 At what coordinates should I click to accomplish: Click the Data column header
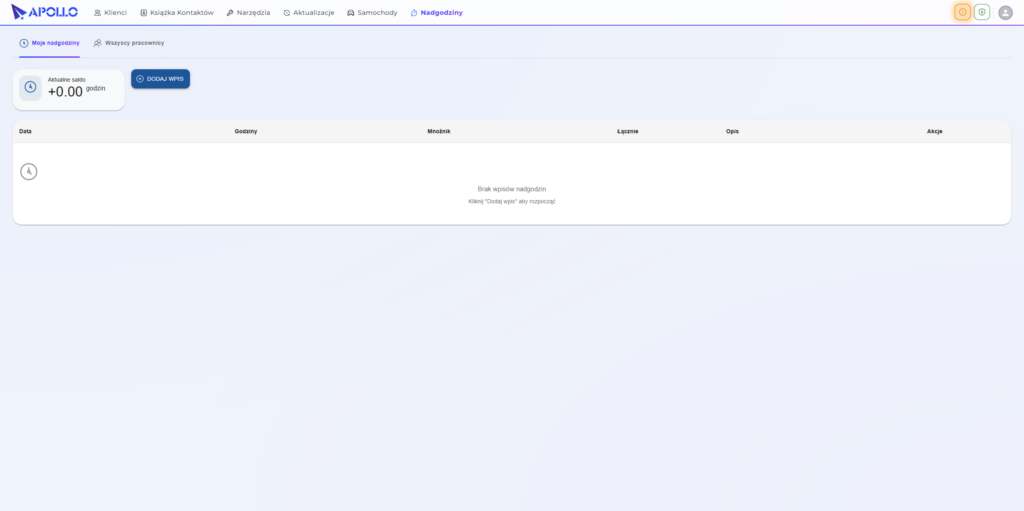pyautogui.click(x=25, y=131)
